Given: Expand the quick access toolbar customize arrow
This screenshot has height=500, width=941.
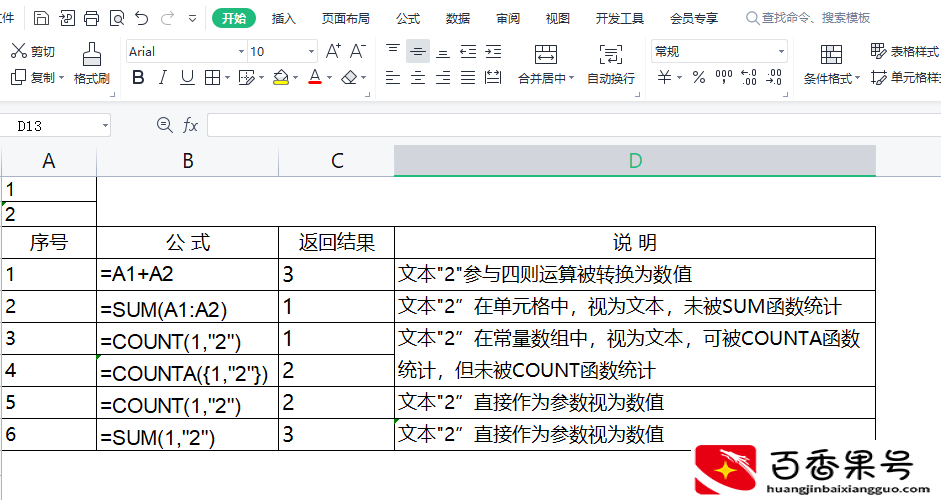Looking at the screenshot, I should coord(192,18).
